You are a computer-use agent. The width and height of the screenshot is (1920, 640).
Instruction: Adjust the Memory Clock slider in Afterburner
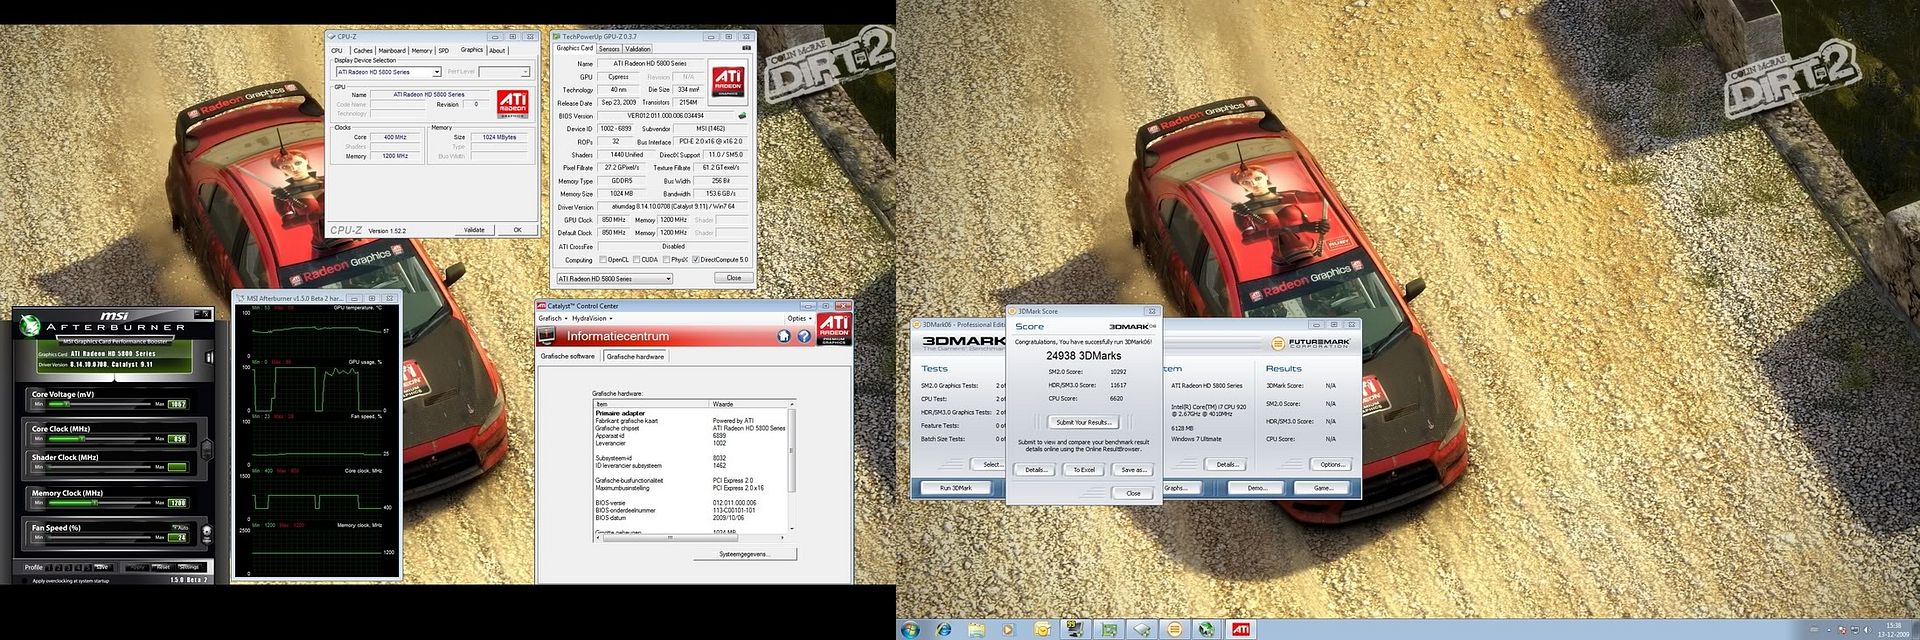point(100,502)
